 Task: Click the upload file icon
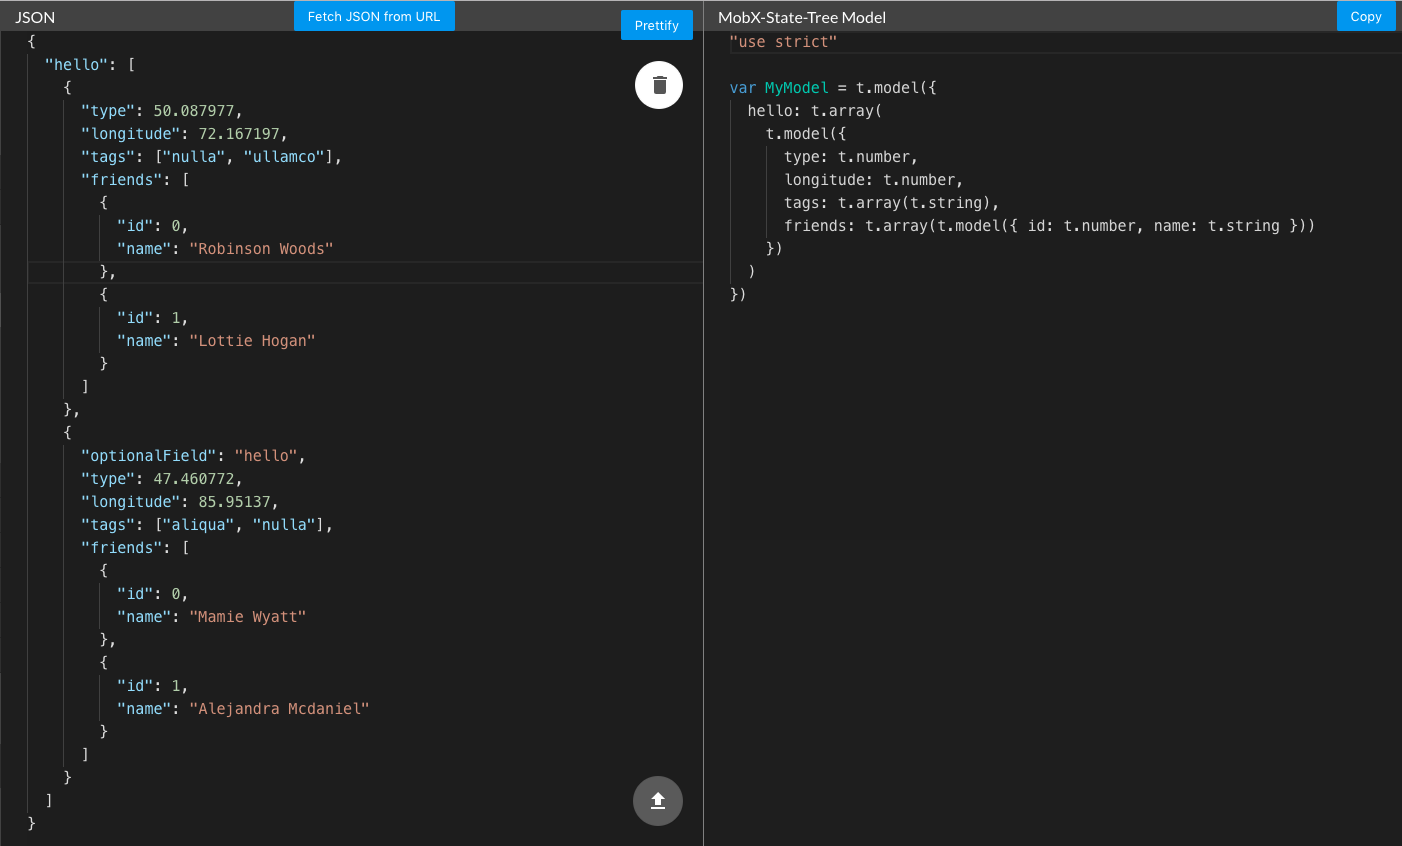tap(658, 801)
